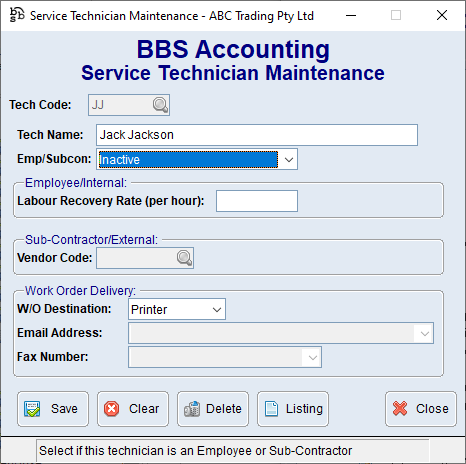Click the Tech Code magnifier lookup icon
The image size is (466, 464).
point(160,105)
